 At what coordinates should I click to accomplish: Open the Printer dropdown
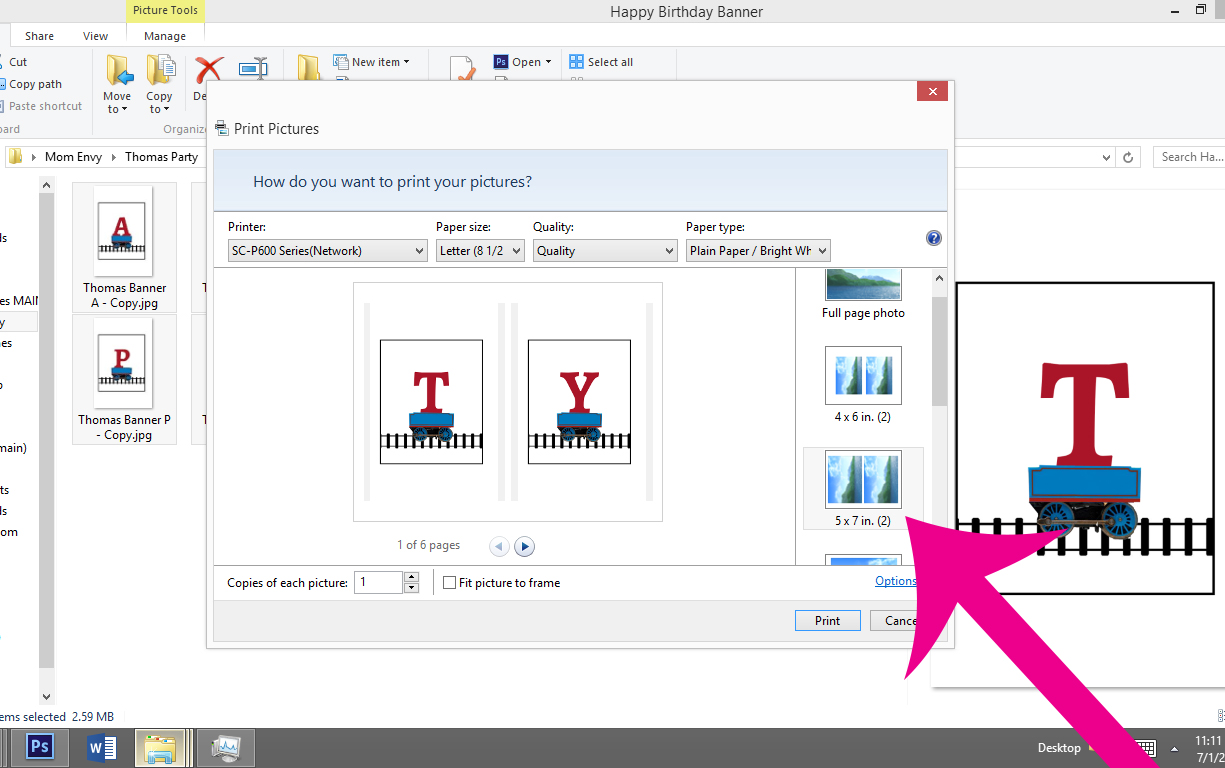328,251
